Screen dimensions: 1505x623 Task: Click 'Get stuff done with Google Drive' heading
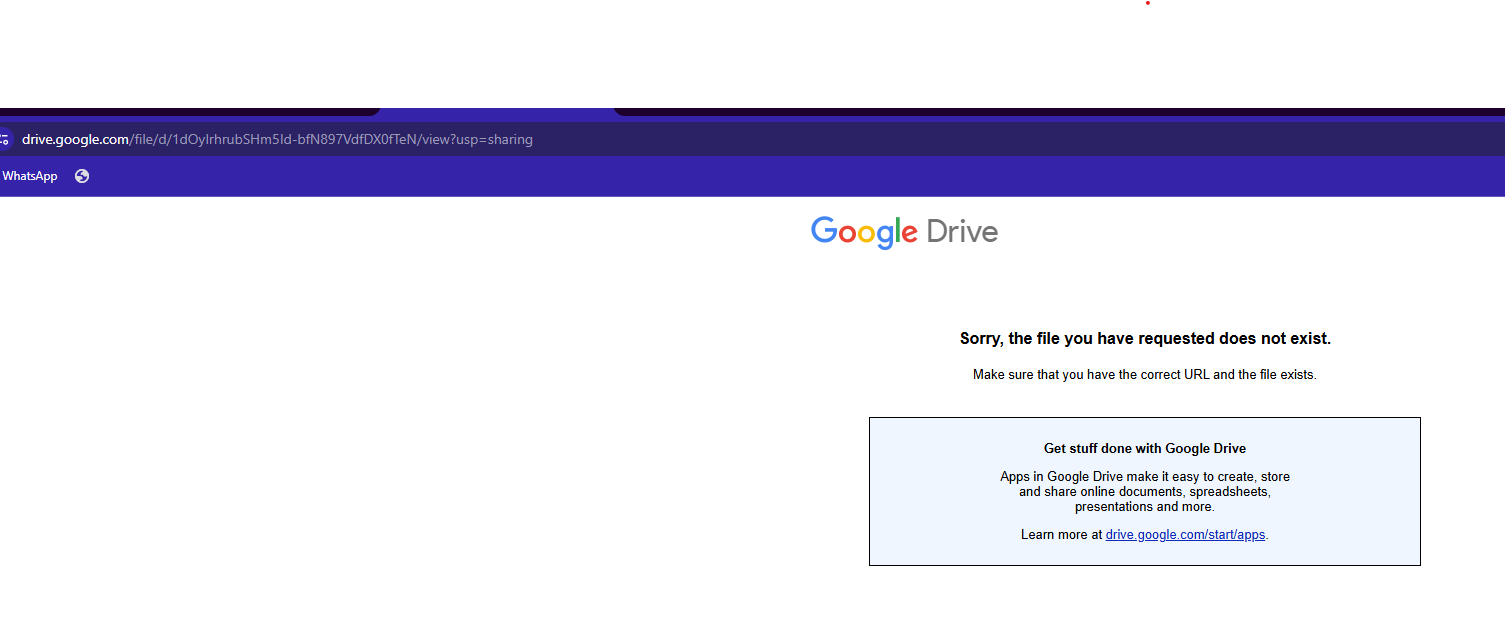pos(1145,449)
